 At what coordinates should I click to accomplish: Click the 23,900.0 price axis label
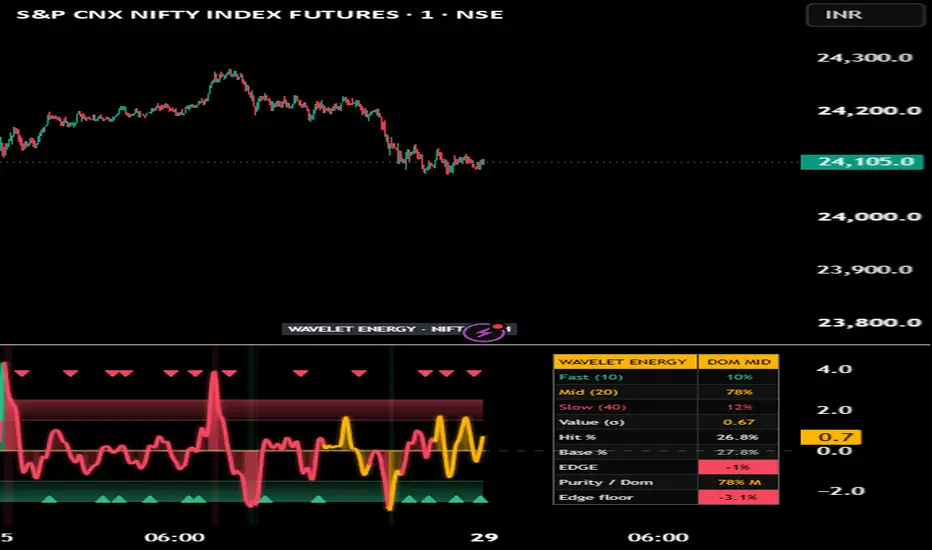[864, 269]
